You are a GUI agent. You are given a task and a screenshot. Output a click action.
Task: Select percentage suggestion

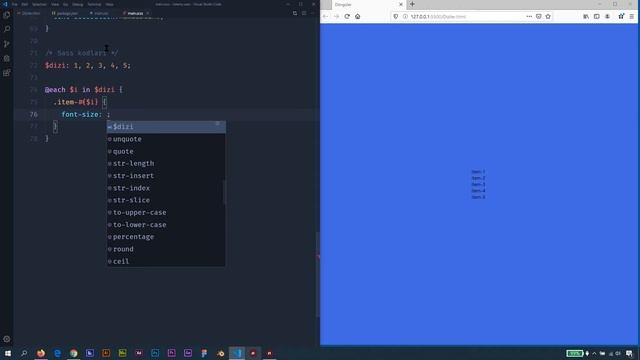click(x=166, y=237)
